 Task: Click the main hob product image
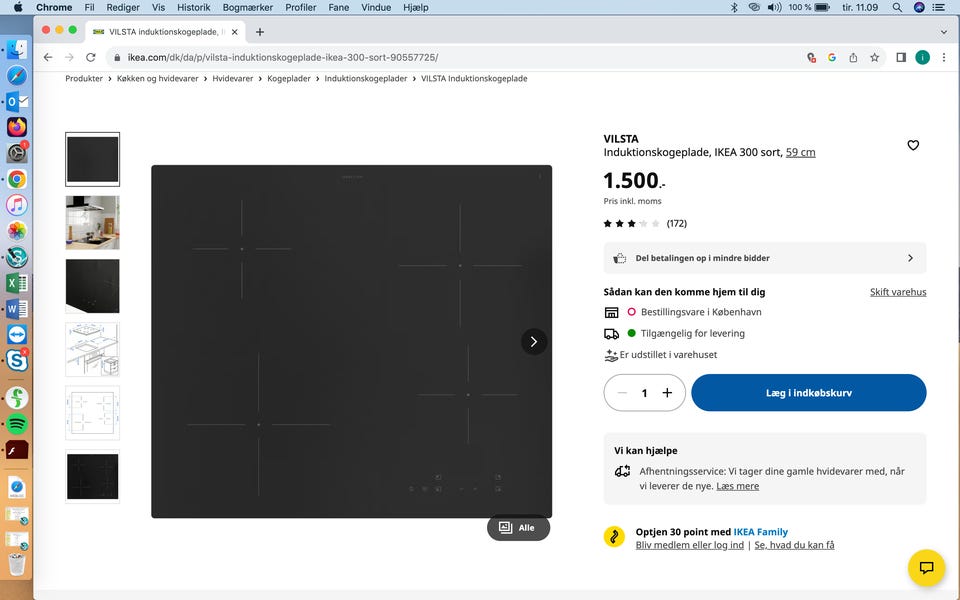(351, 341)
